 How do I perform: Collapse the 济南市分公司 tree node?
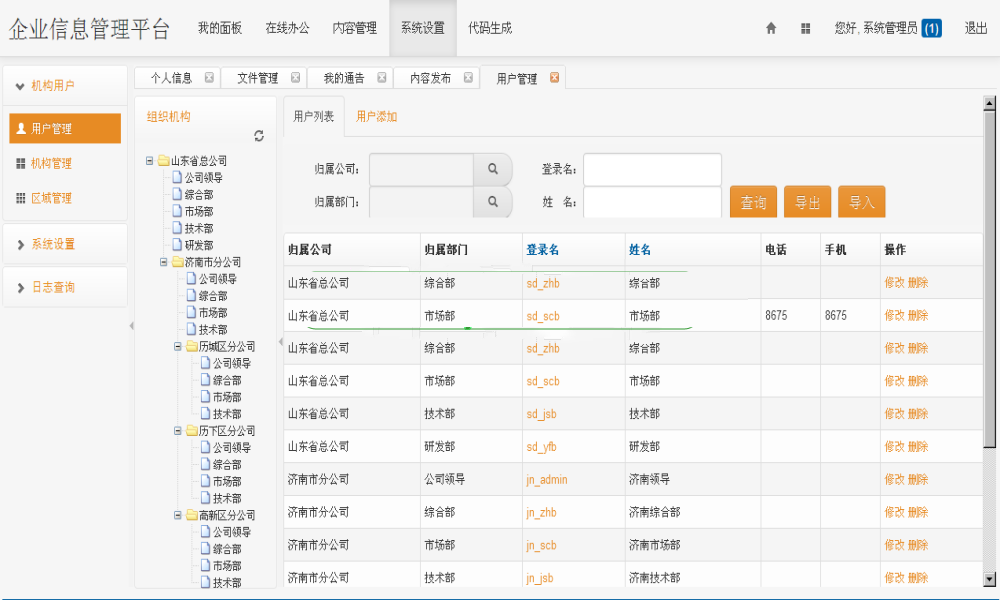(x=163, y=262)
